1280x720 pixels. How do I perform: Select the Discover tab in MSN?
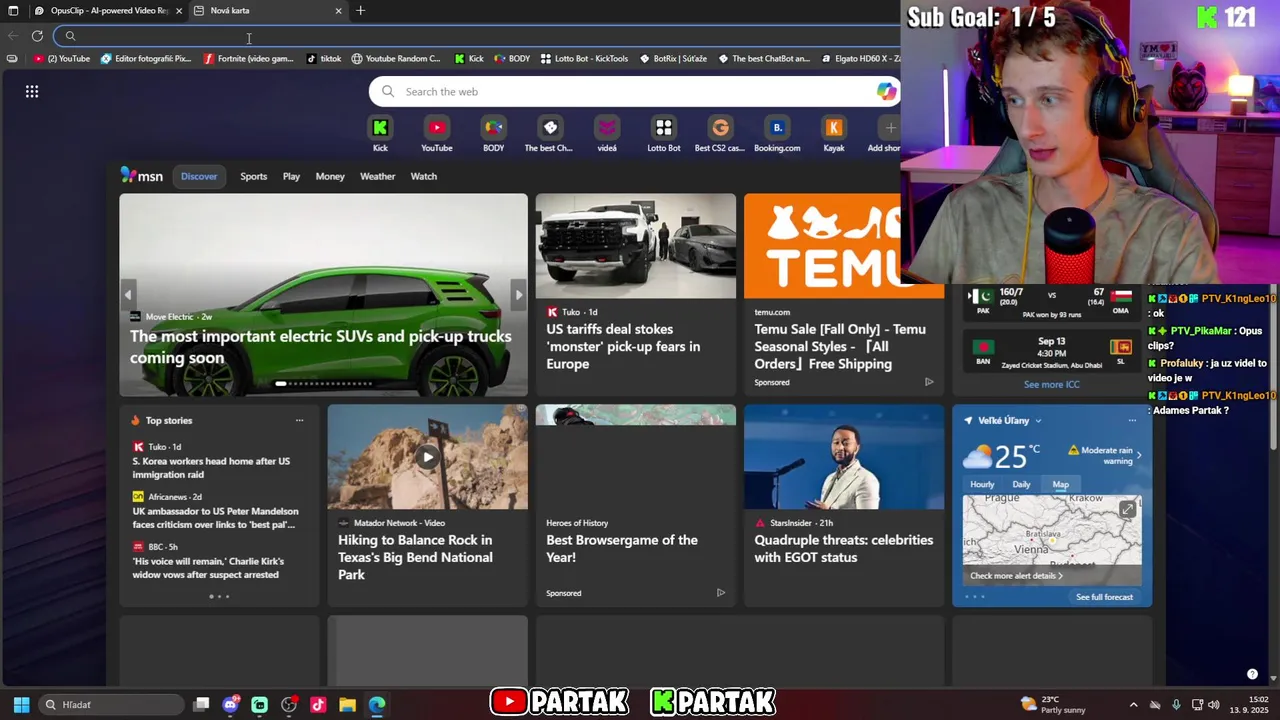pos(199,176)
